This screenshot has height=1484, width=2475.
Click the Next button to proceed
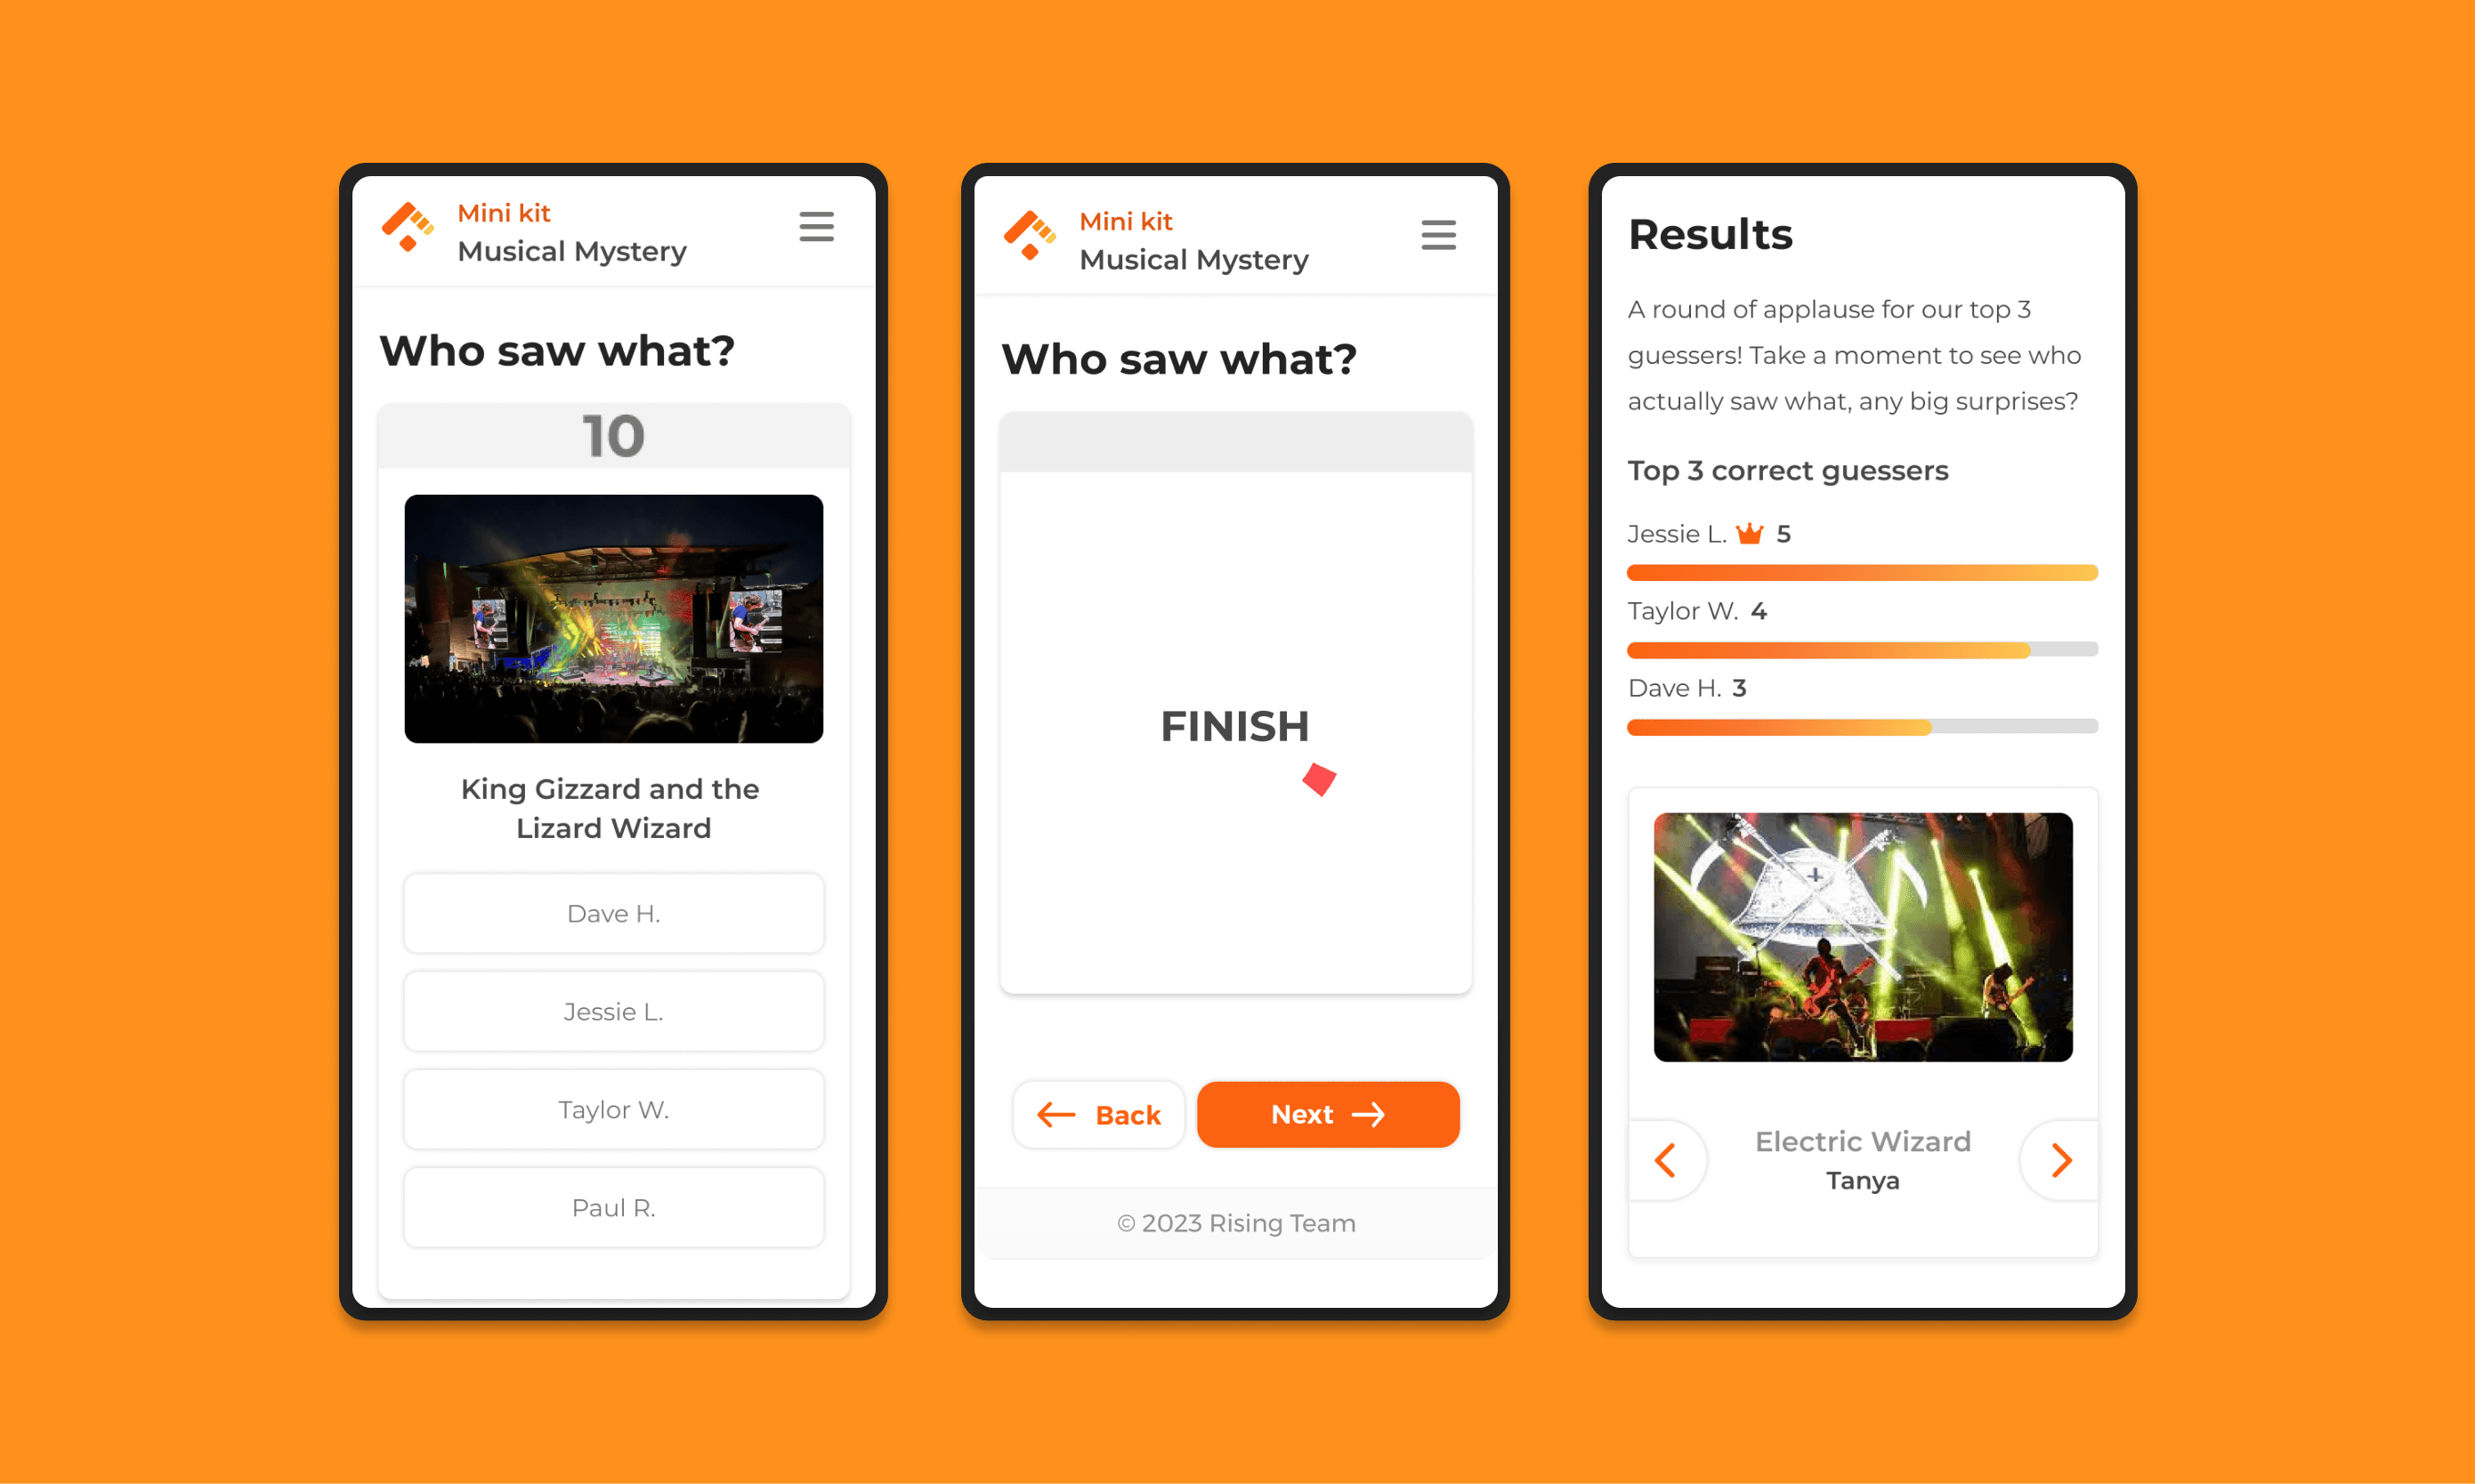coord(1329,1113)
